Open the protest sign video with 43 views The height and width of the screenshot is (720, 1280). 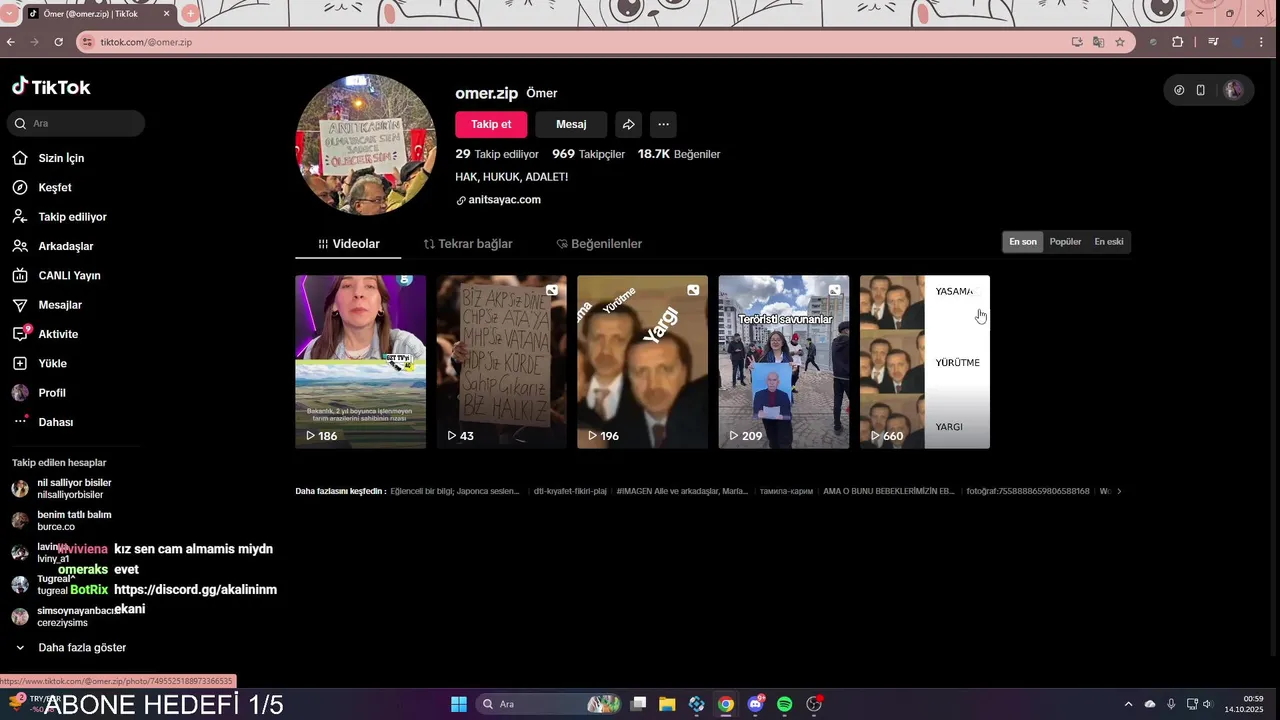click(x=502, y=362)
